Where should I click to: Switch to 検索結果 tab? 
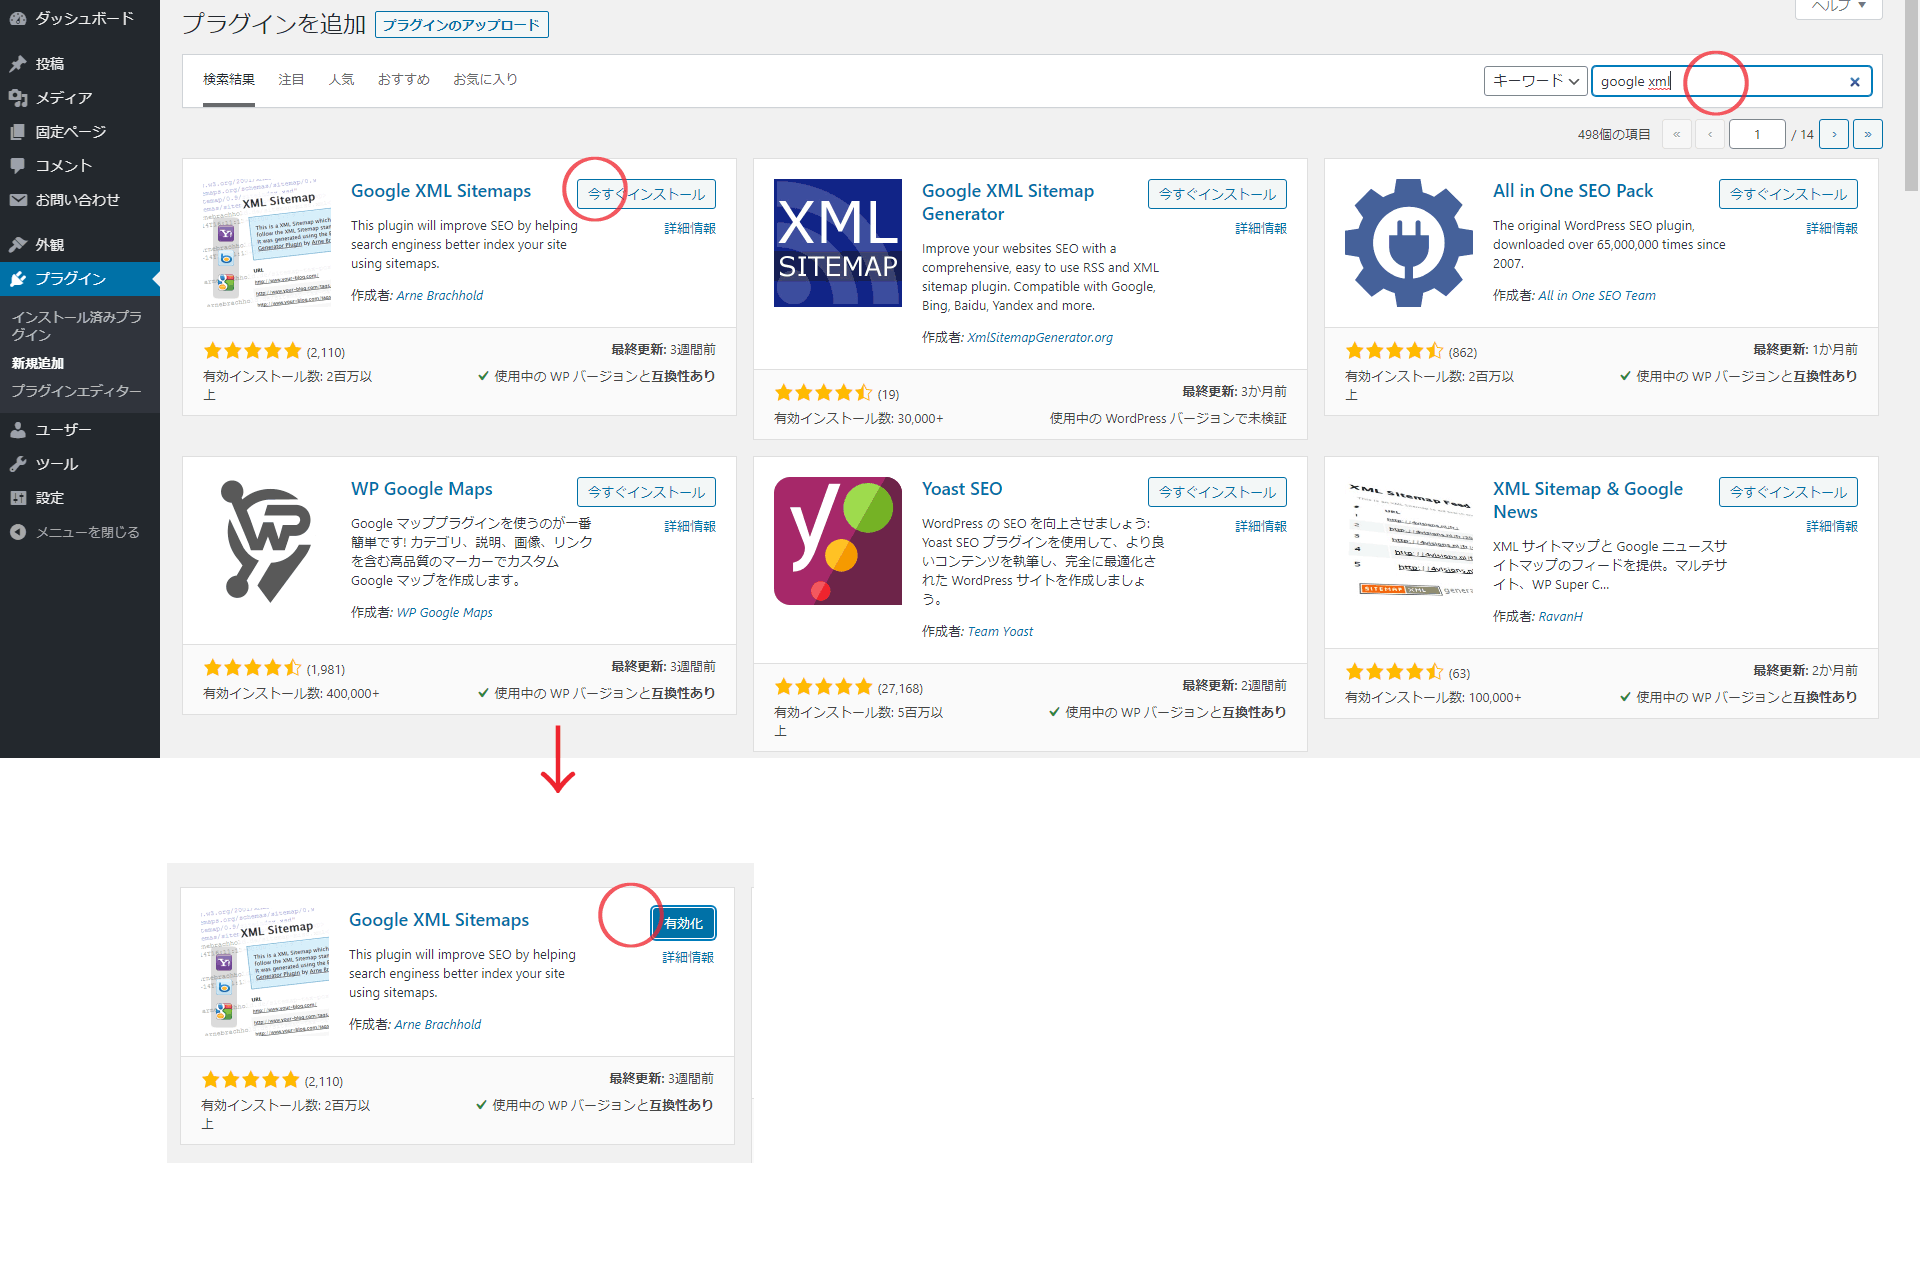coord(229,80)
